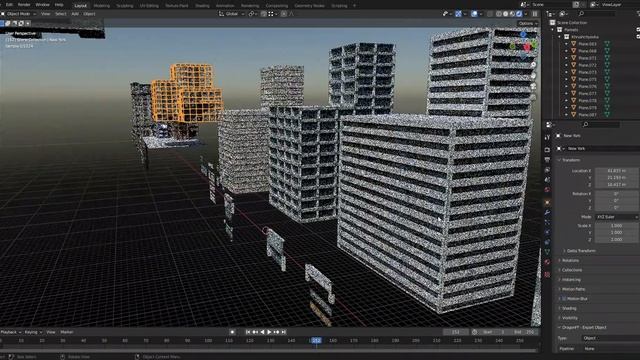Open the Render properties tab
The image size is (640, 360).
point(547,150)
